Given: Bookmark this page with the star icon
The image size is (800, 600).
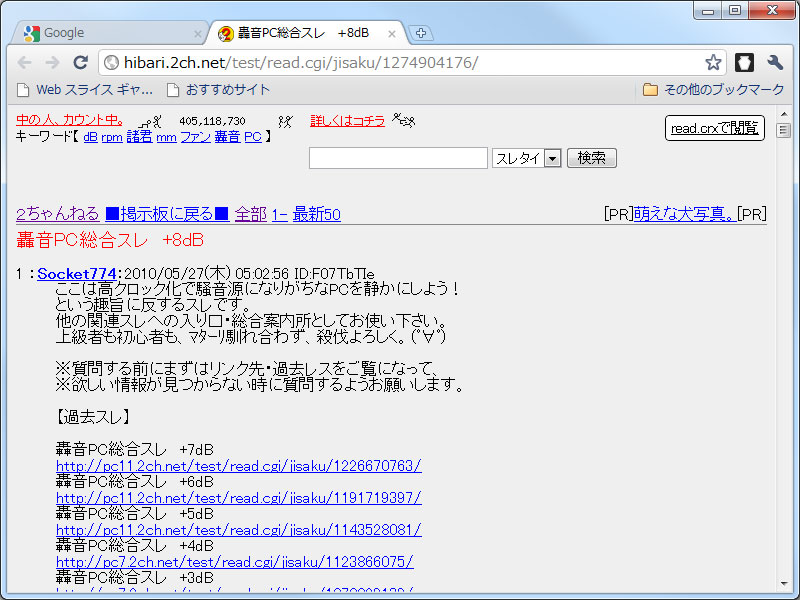Looking at the screenshot, I should pyautogui.click(x=713, y=62).
